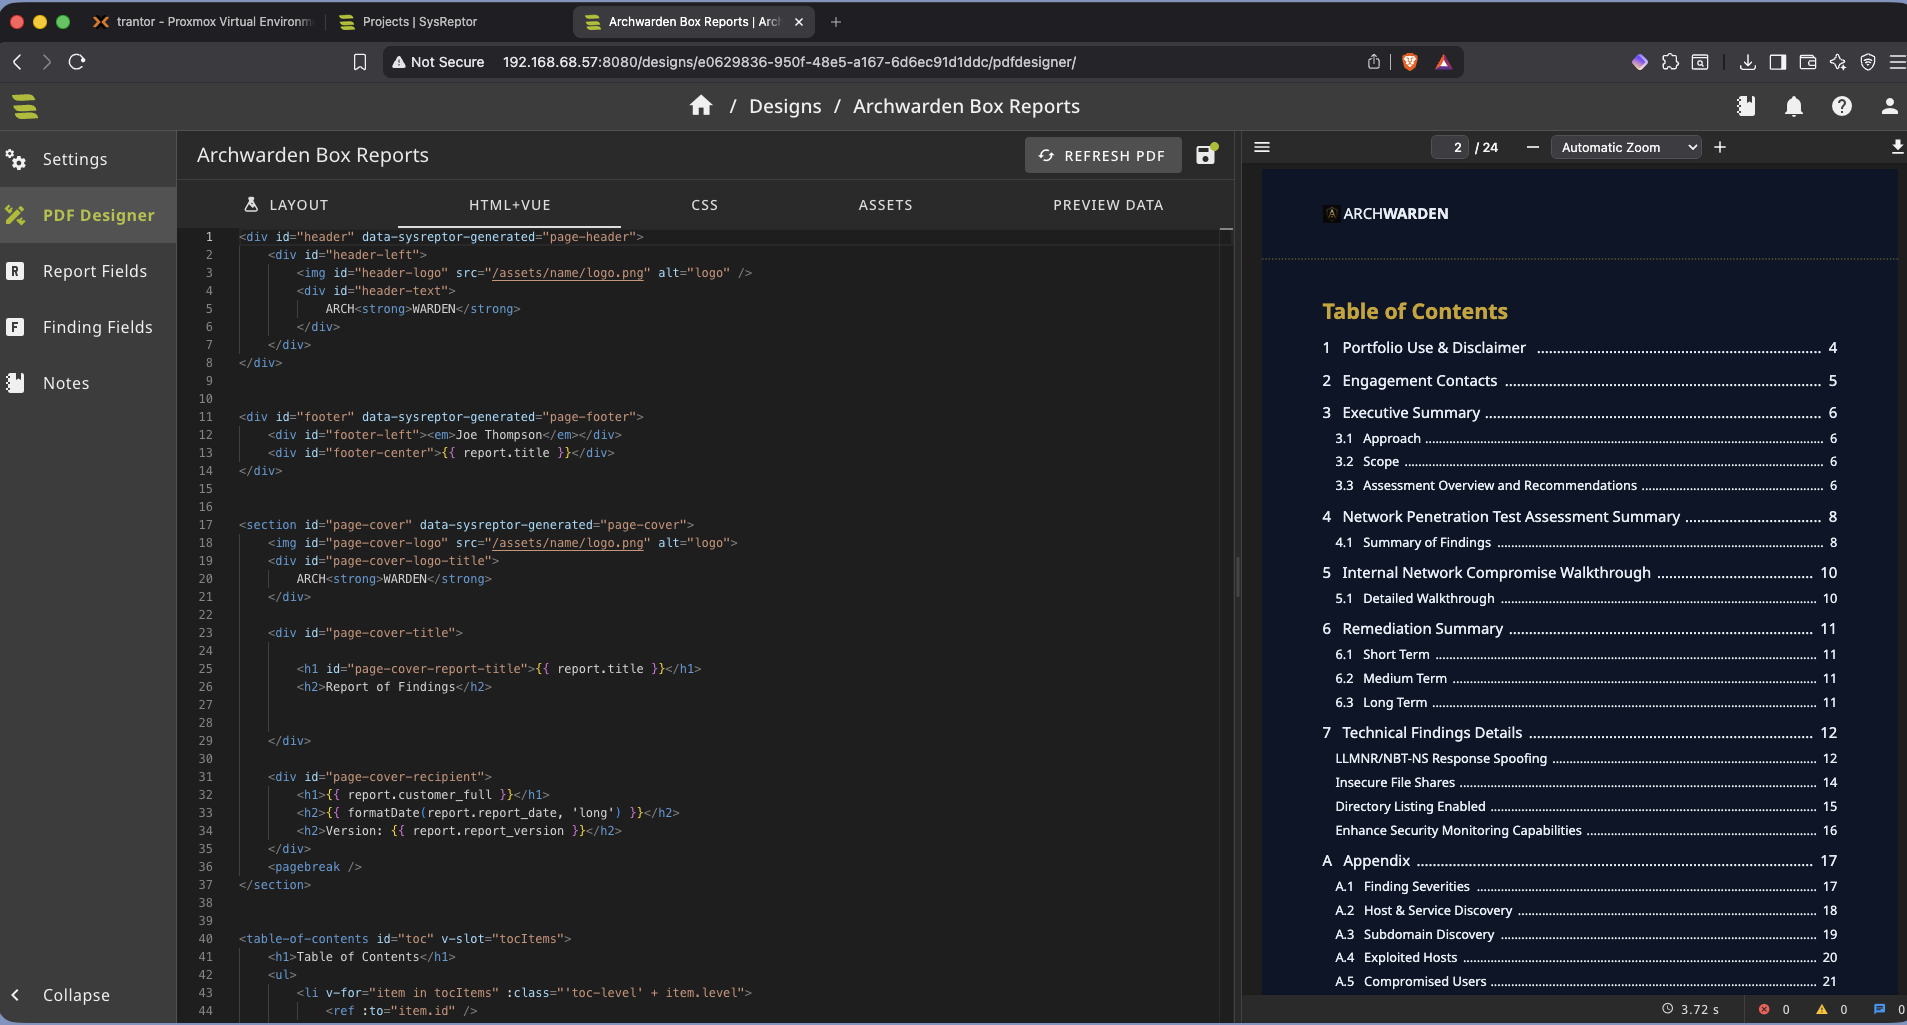This screenshot has width=1907, height=1025.
Task: Download the PDF using the viewer download icon
Action: click(x=1895, y=147)
